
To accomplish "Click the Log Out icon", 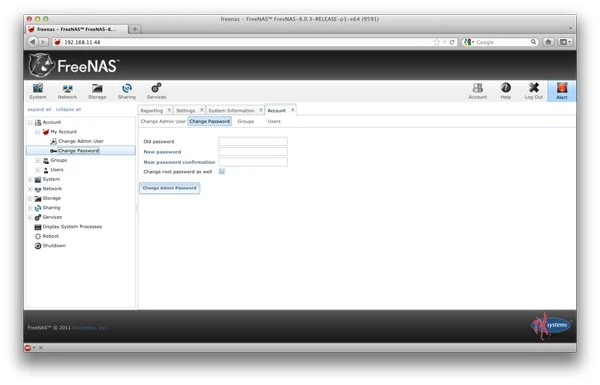I will [534, 91].
